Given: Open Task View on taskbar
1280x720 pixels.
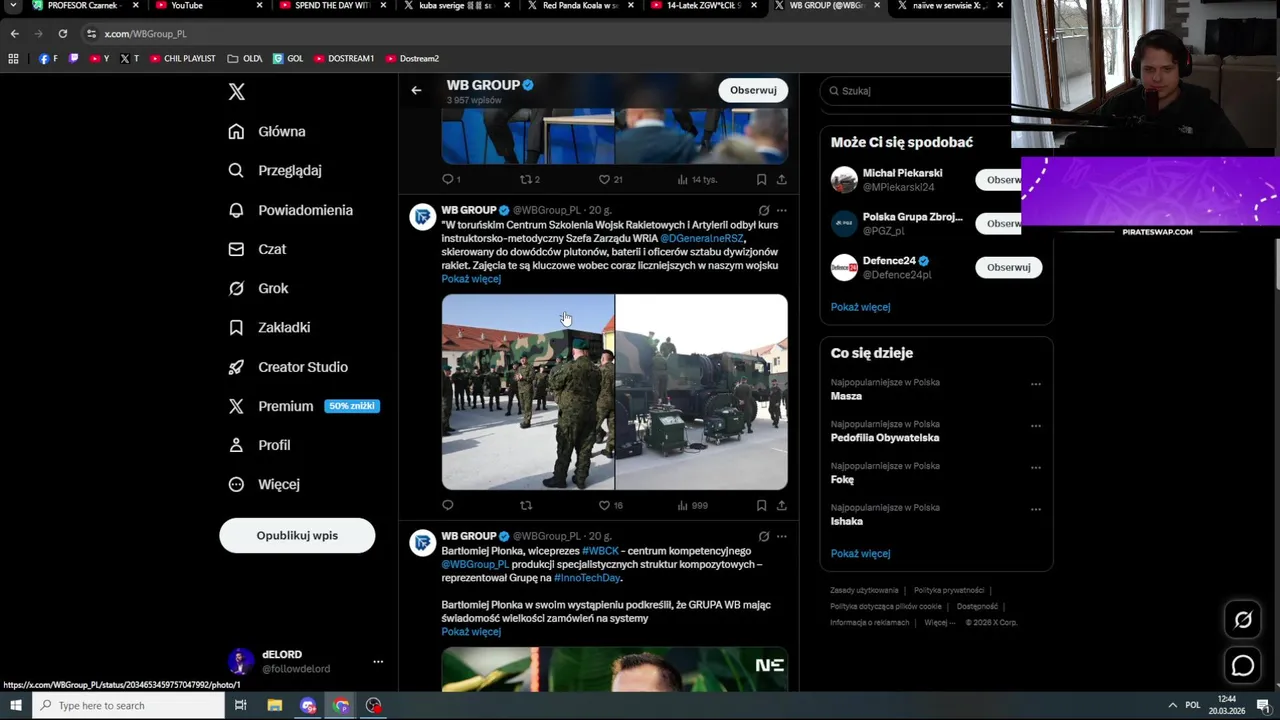Looking at the screenshot, I should (240, 706).
